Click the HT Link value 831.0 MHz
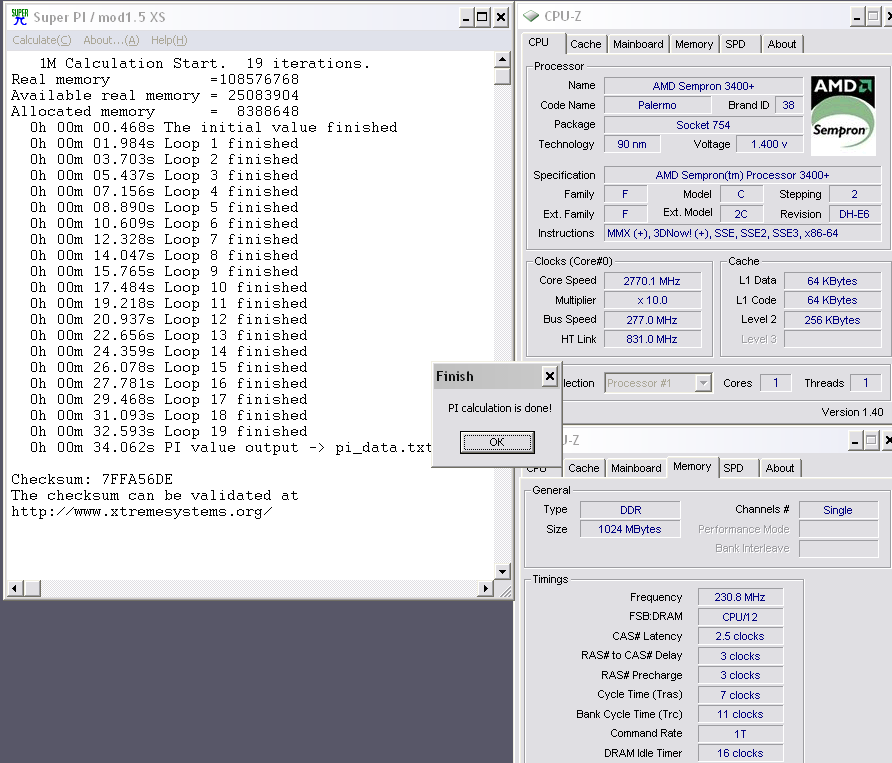Viewport: 892px width, 763px height. [x=652, y=339]
